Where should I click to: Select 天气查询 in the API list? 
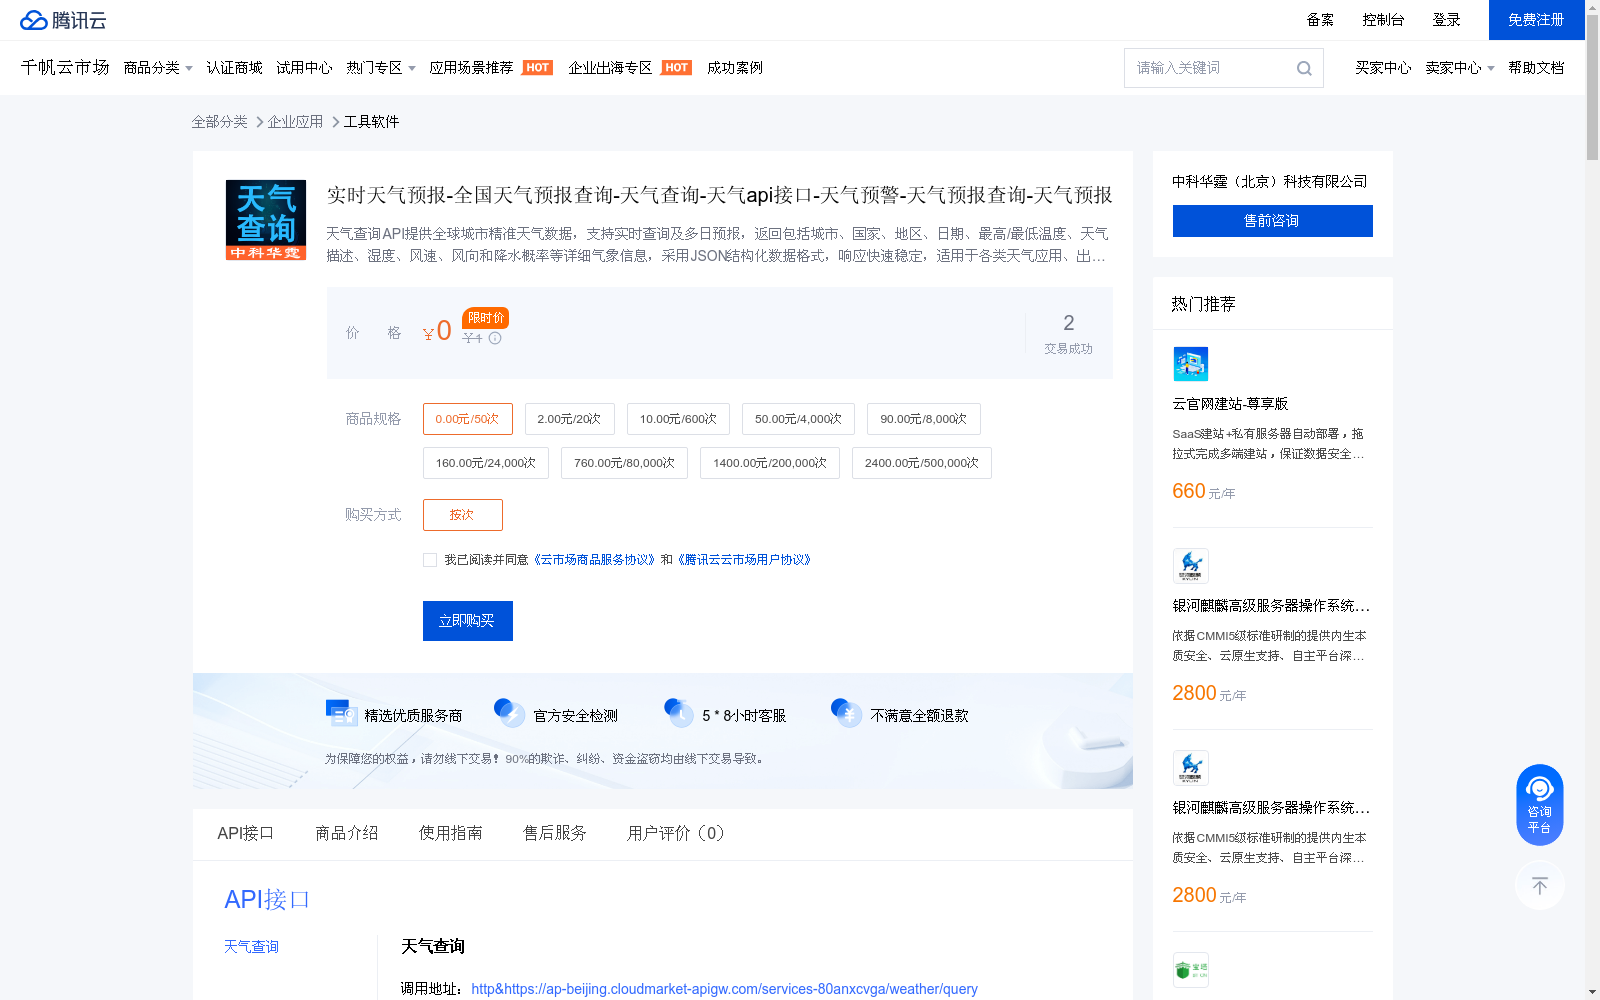[x=251, y=947]
